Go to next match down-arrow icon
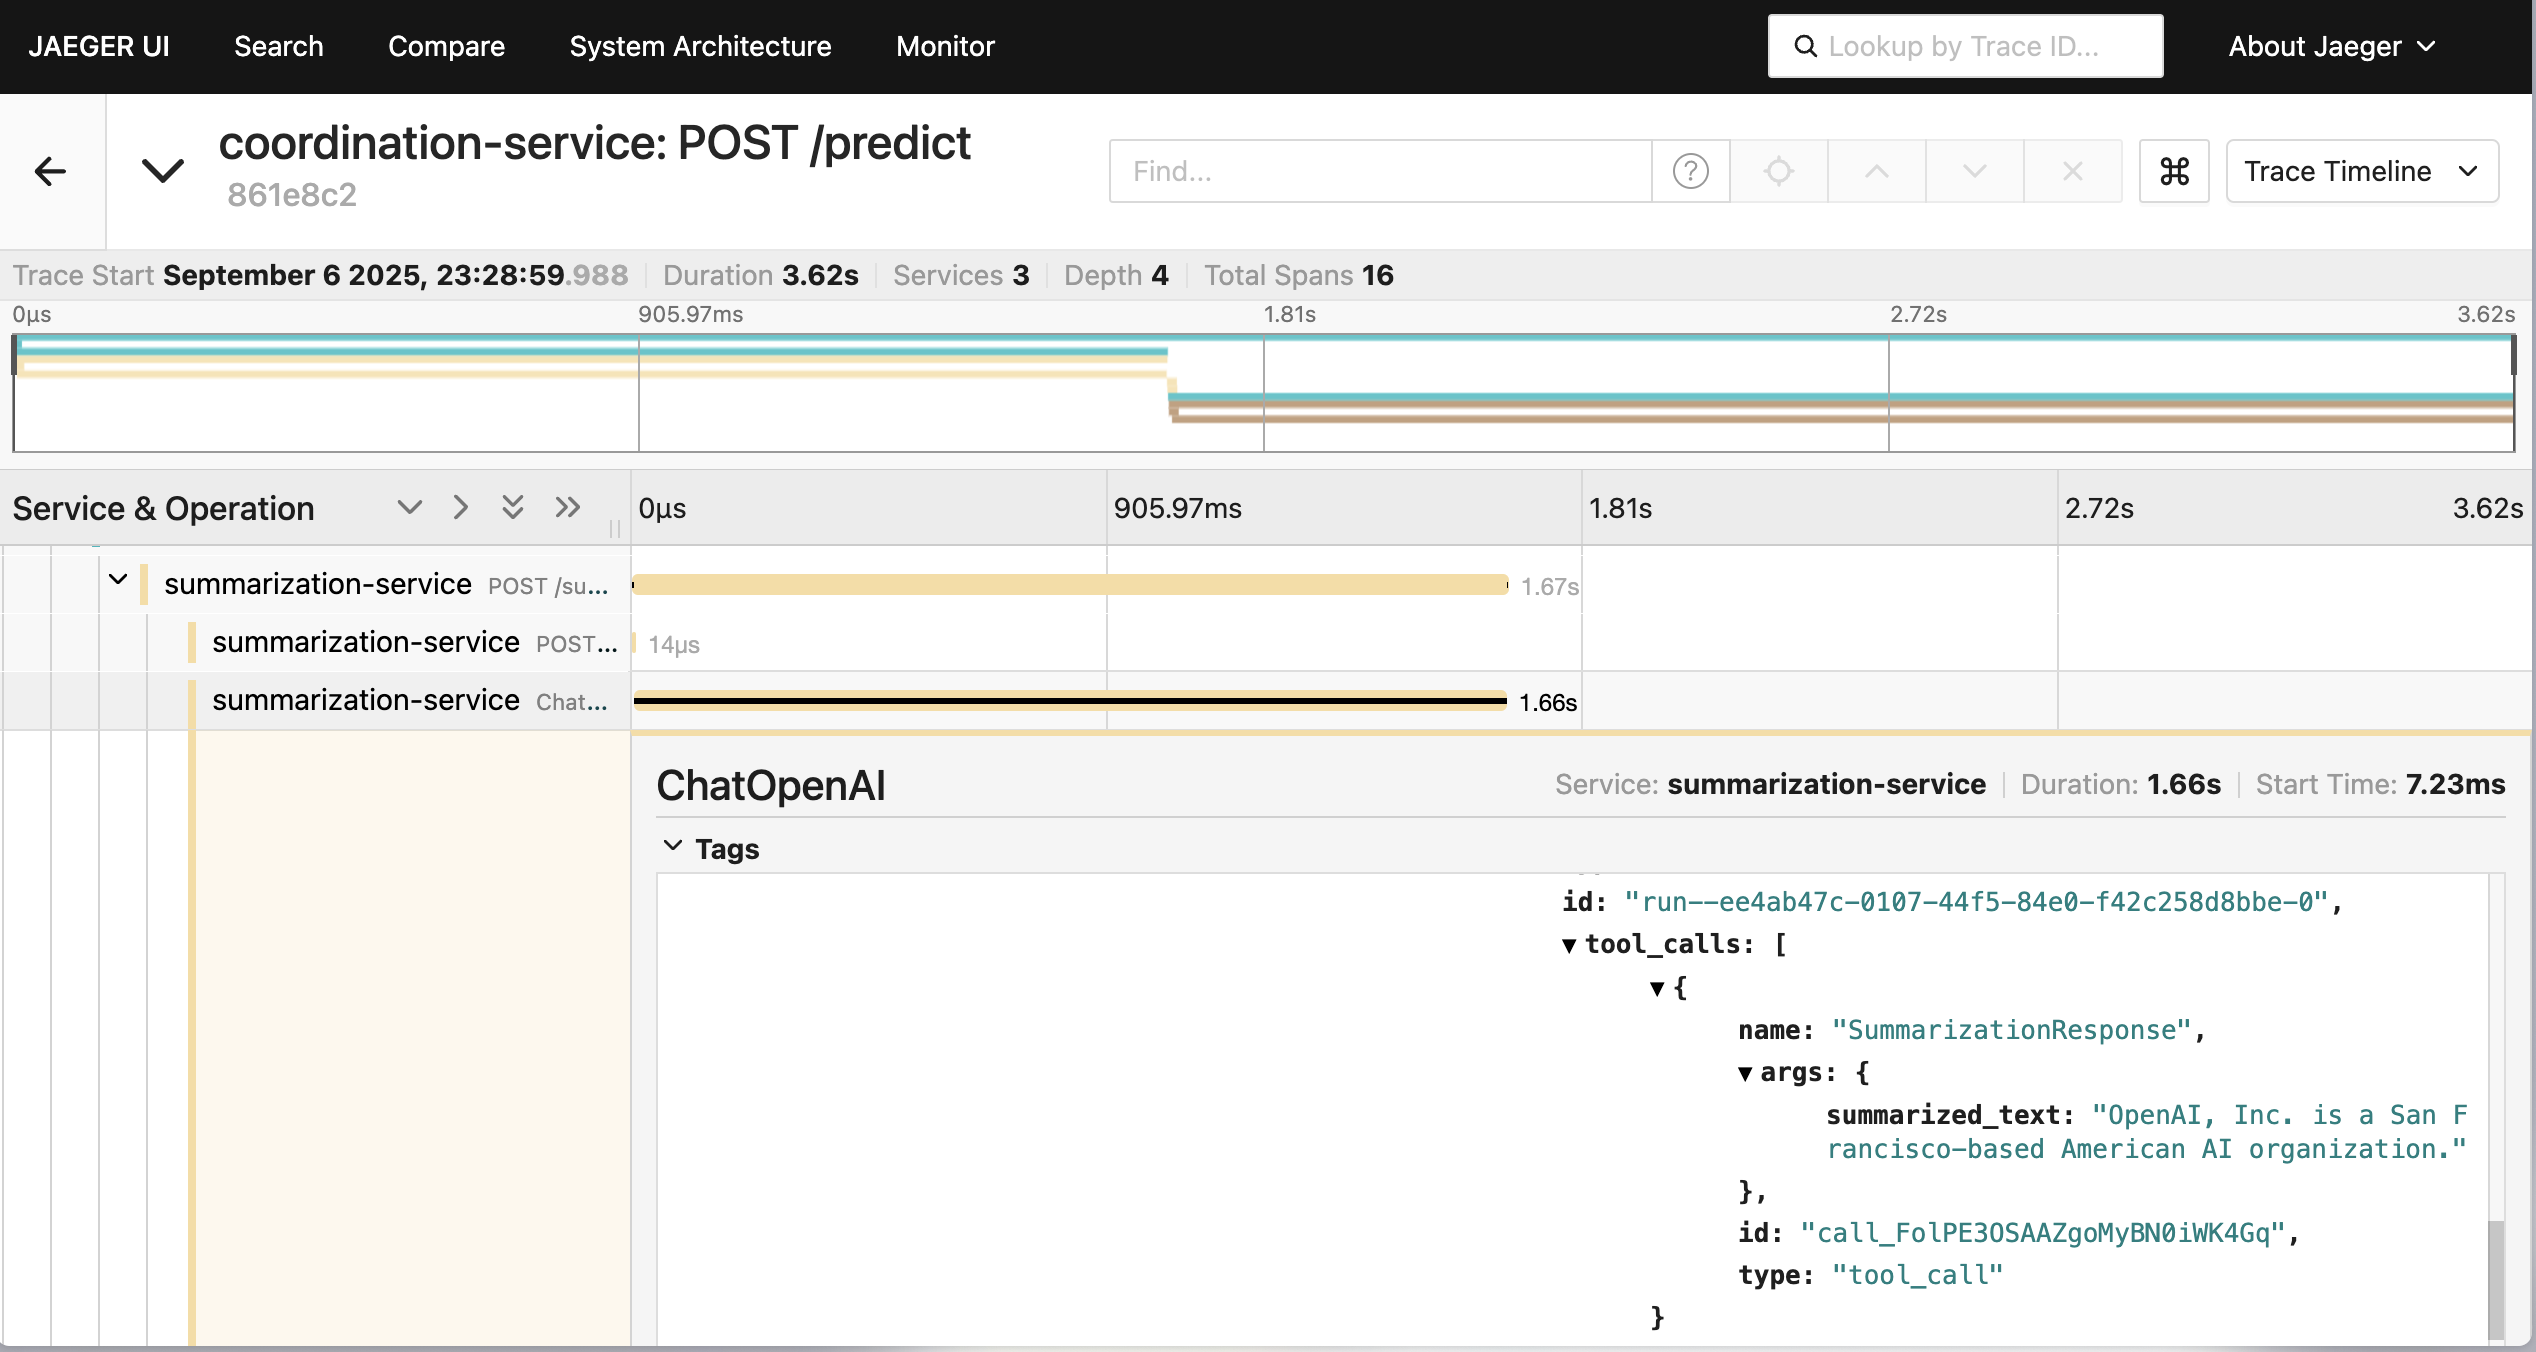This screenshot has height=1352, width=2536. click(x=1974, y=171)
